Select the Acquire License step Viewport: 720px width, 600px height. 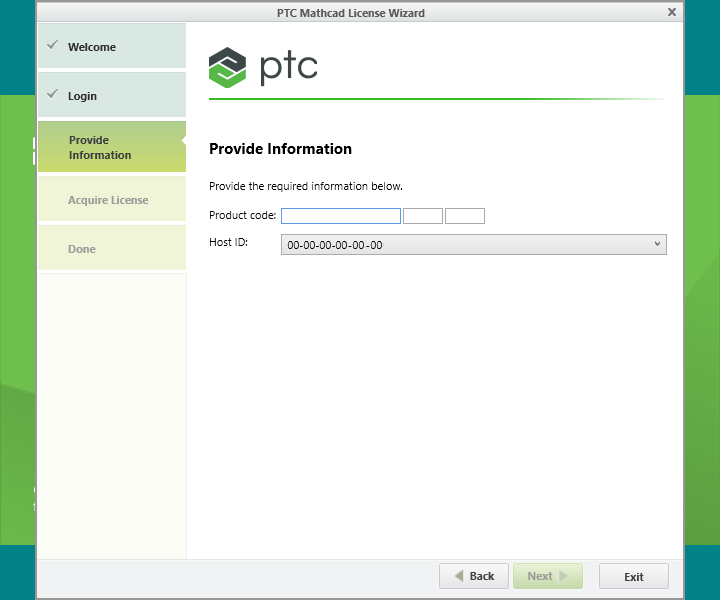coord(112,199)
